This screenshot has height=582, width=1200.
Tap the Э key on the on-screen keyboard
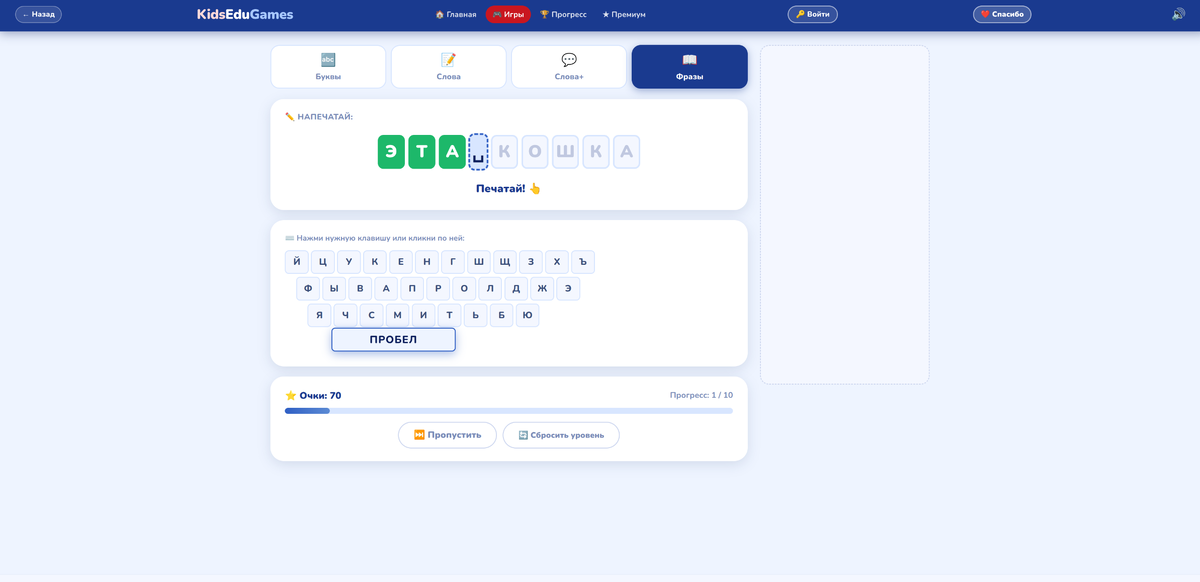click(x=568, y=289)
